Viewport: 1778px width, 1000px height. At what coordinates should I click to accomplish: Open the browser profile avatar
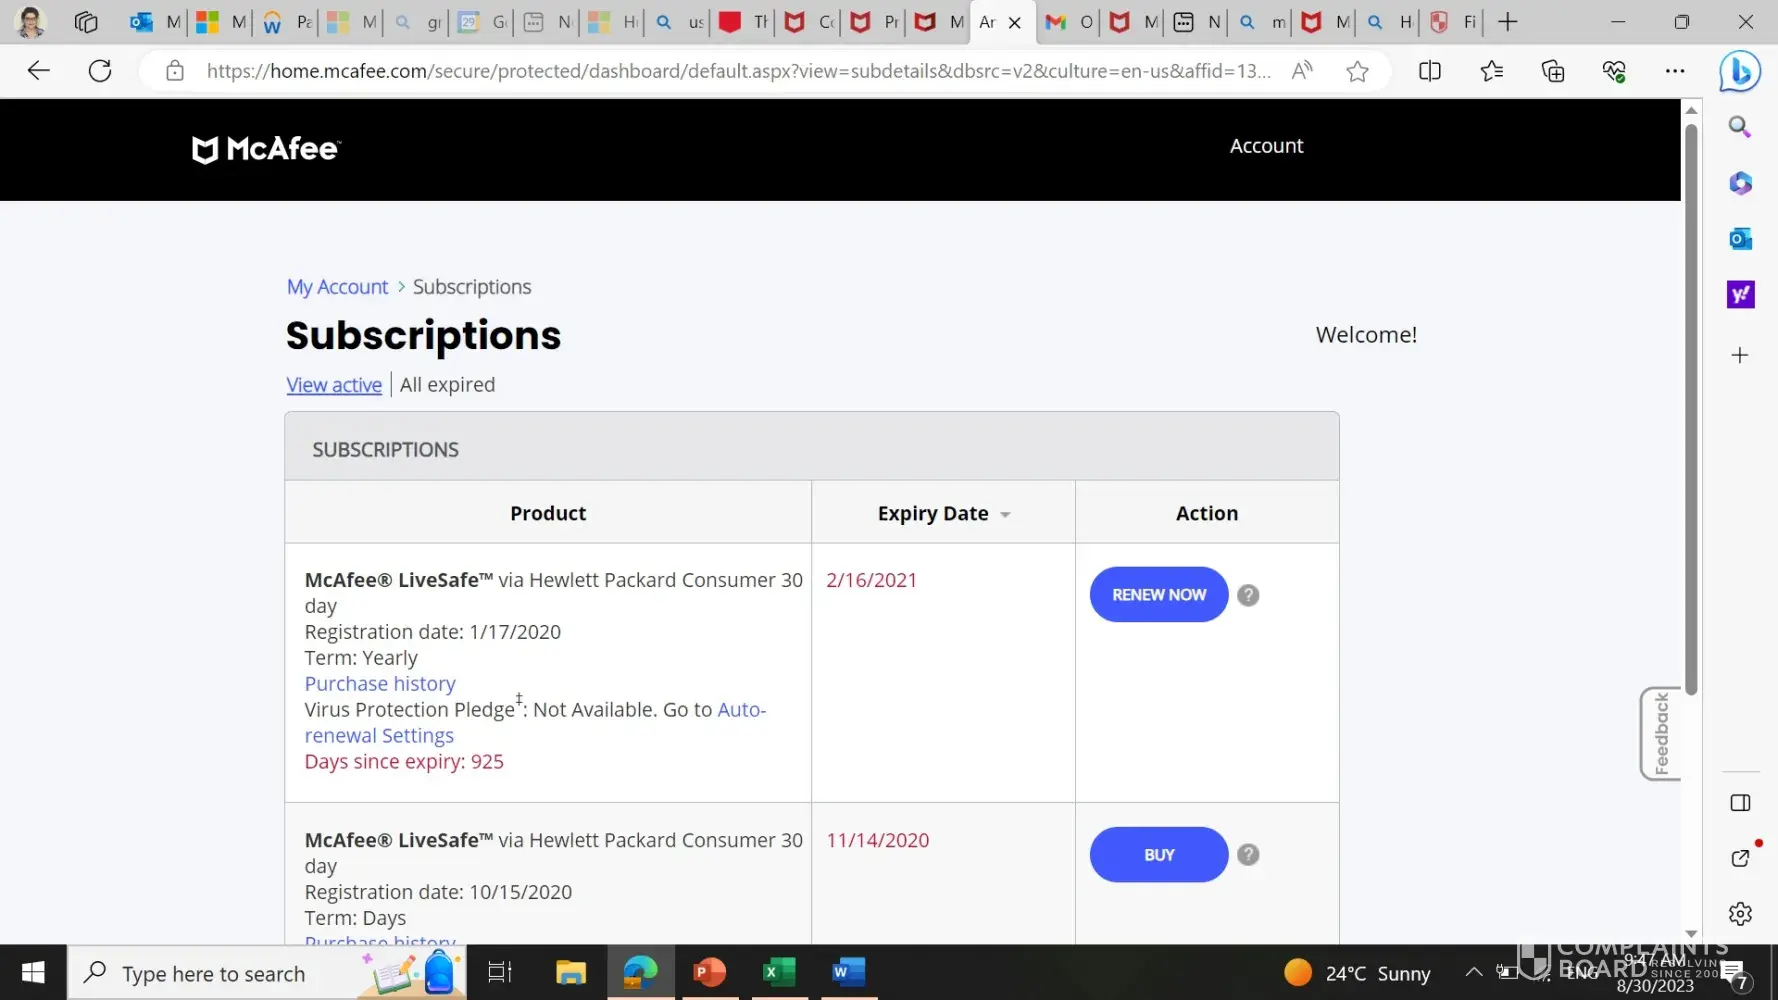pyautogui.click(x=30, y=22)
